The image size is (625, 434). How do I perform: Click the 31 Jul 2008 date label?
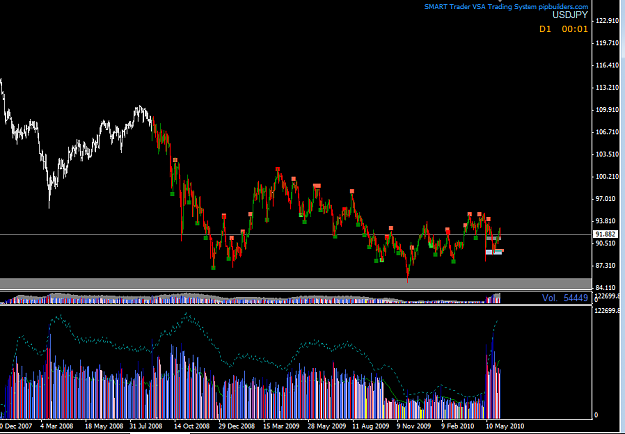146,426
